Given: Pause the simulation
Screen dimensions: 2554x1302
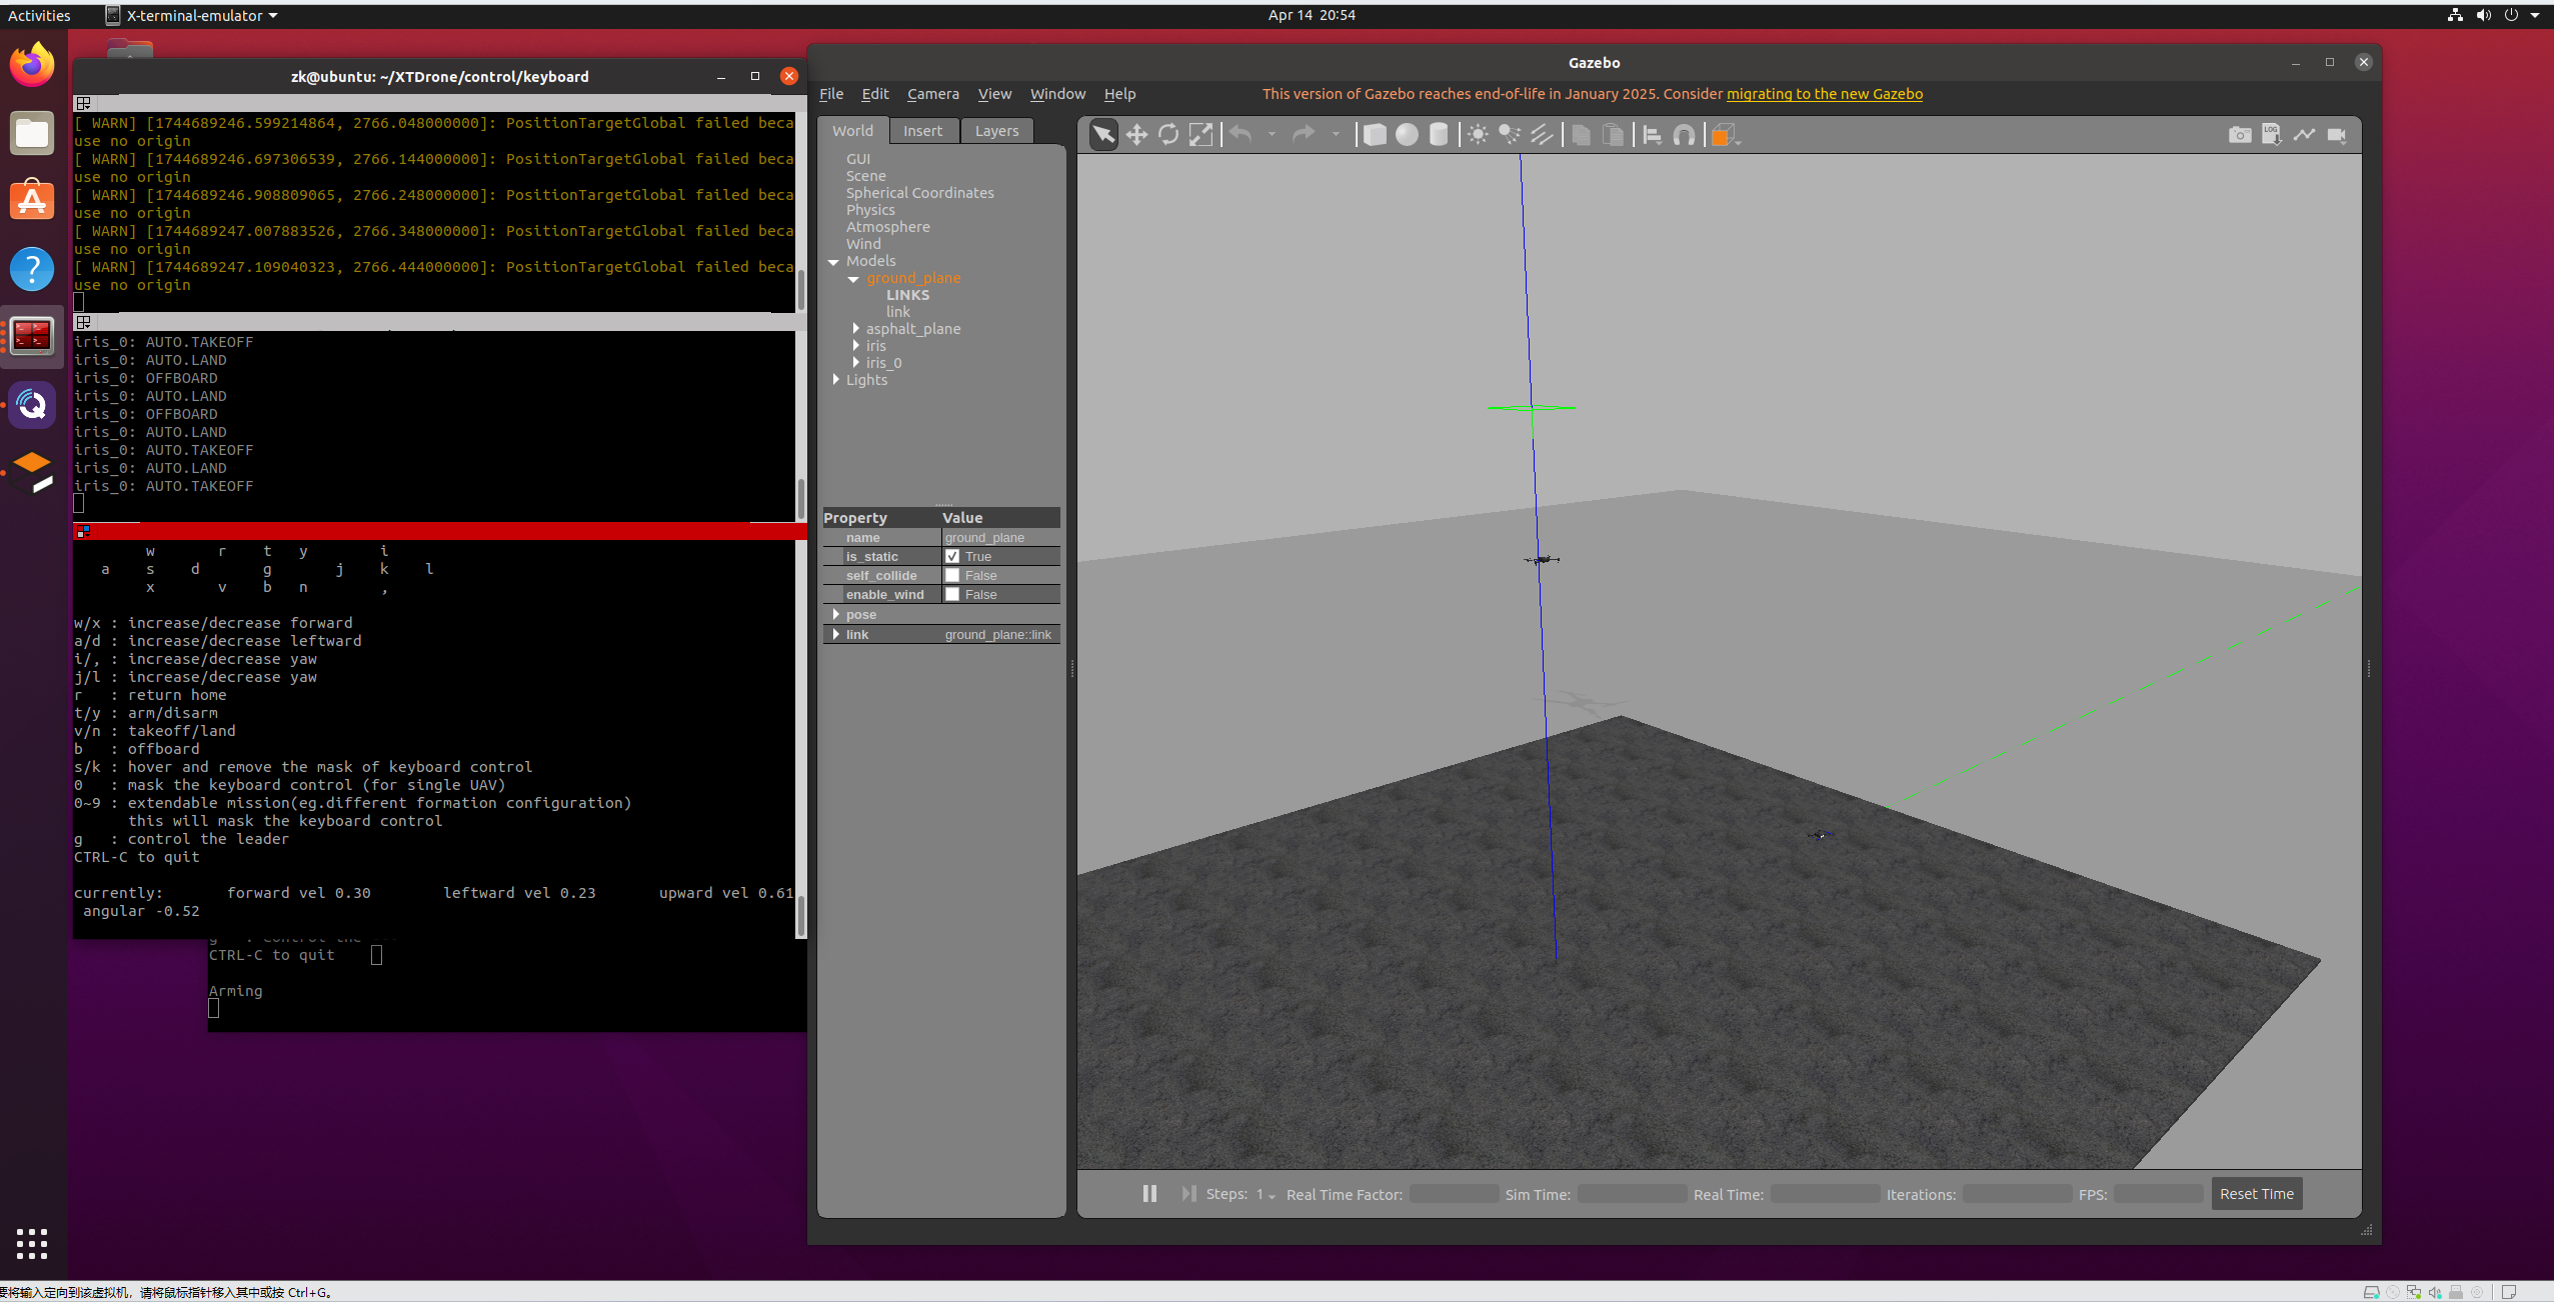Looking at the screenshot, I should (x=1149, y=1193).
